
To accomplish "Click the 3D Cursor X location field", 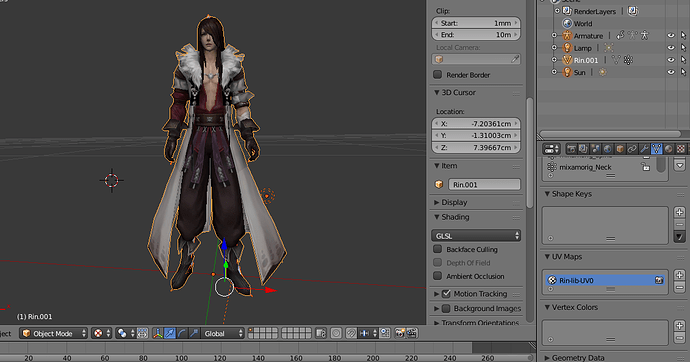I will 476,124.
